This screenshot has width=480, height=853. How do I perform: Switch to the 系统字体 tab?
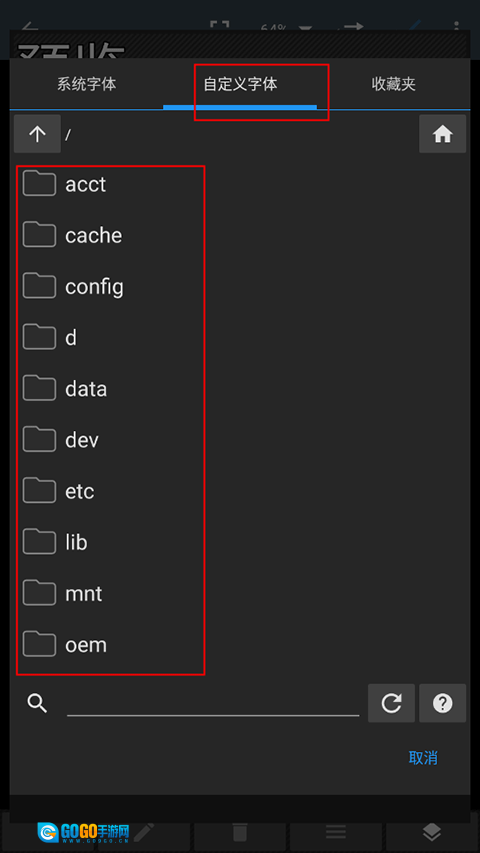pos(87,84)
